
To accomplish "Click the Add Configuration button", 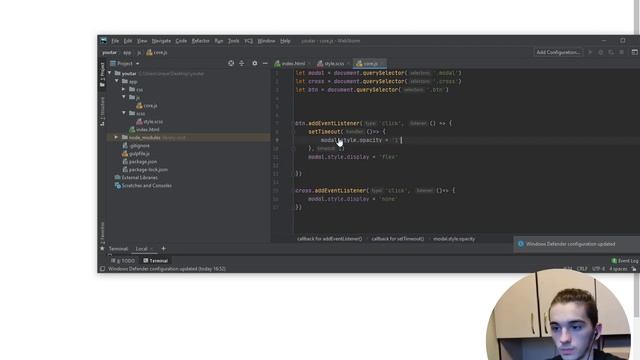I will coord(558,52).
